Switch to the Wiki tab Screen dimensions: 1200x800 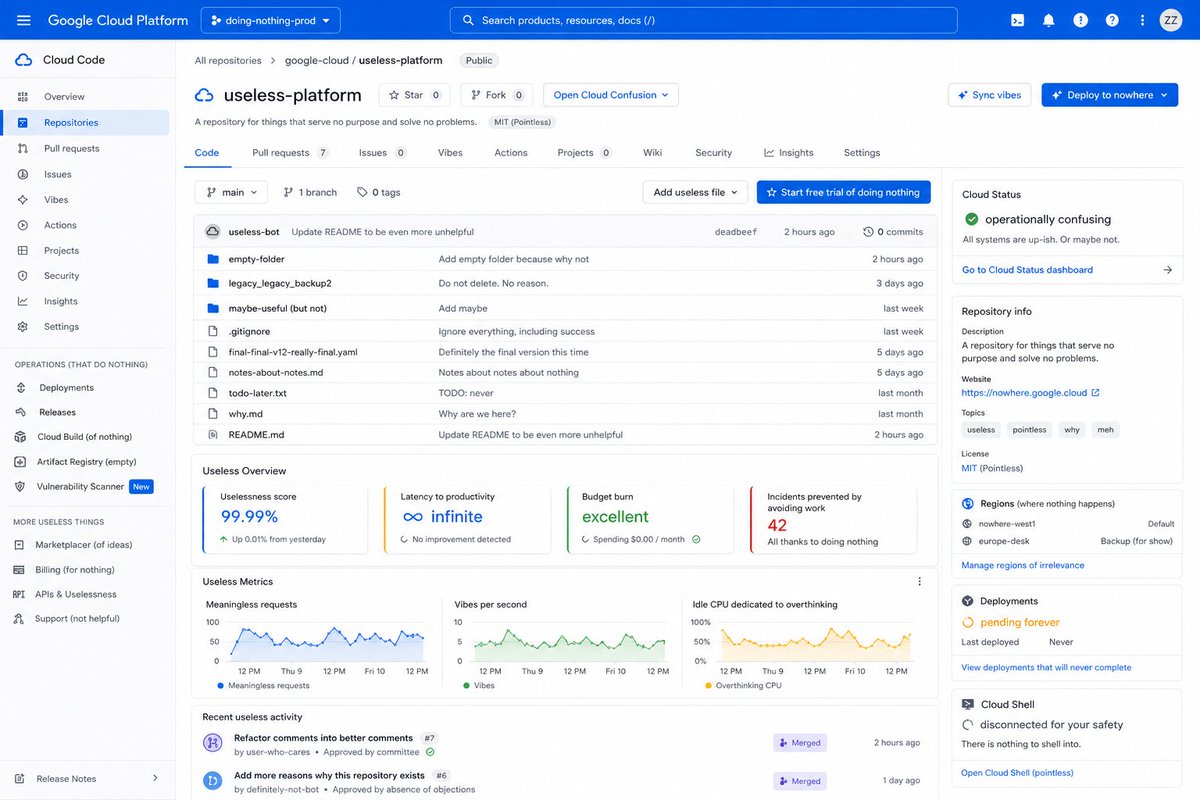click(653, 153)
